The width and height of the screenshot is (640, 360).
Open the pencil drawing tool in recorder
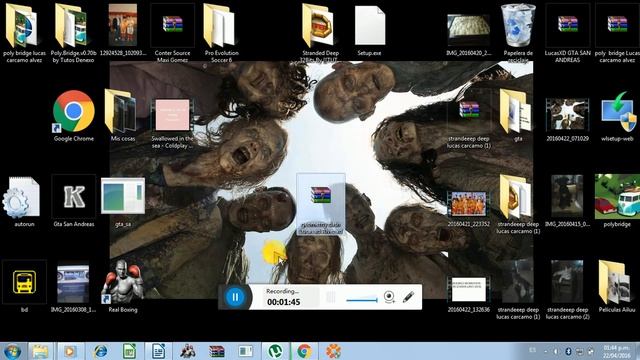(x=409, y=297)
